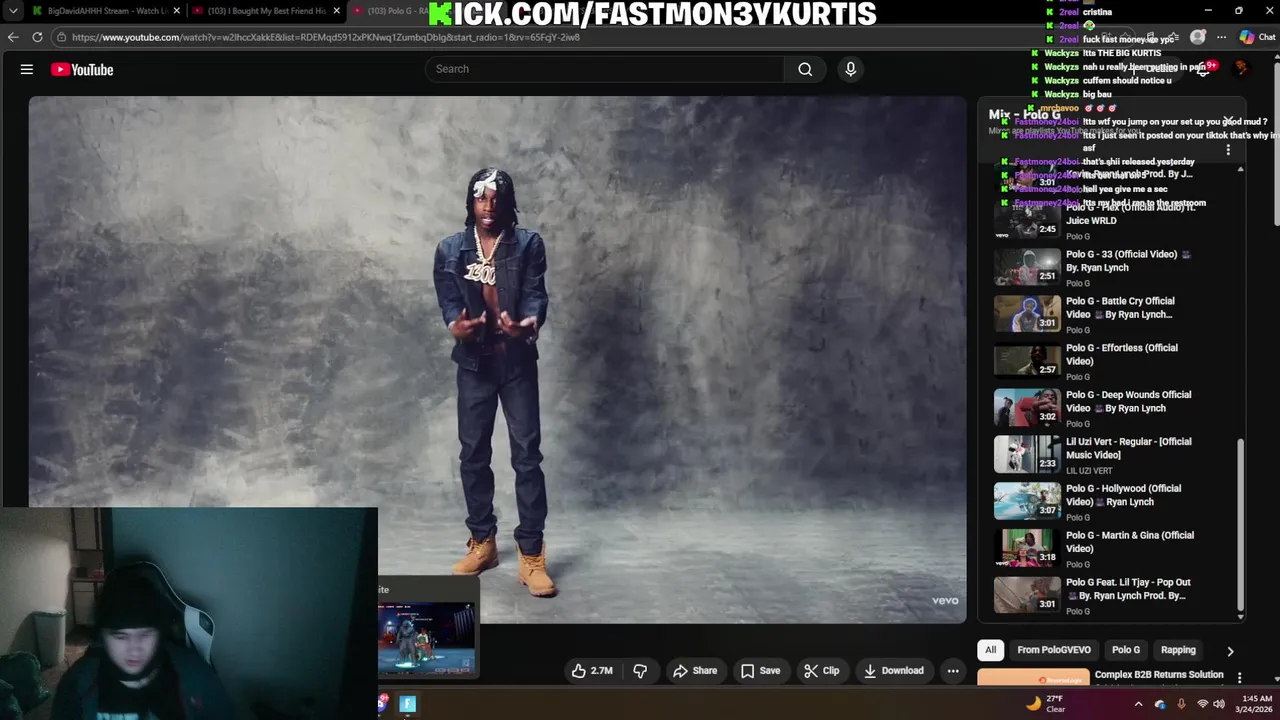
Task: Select the All filter chip
Action: (x=990, y=650)
